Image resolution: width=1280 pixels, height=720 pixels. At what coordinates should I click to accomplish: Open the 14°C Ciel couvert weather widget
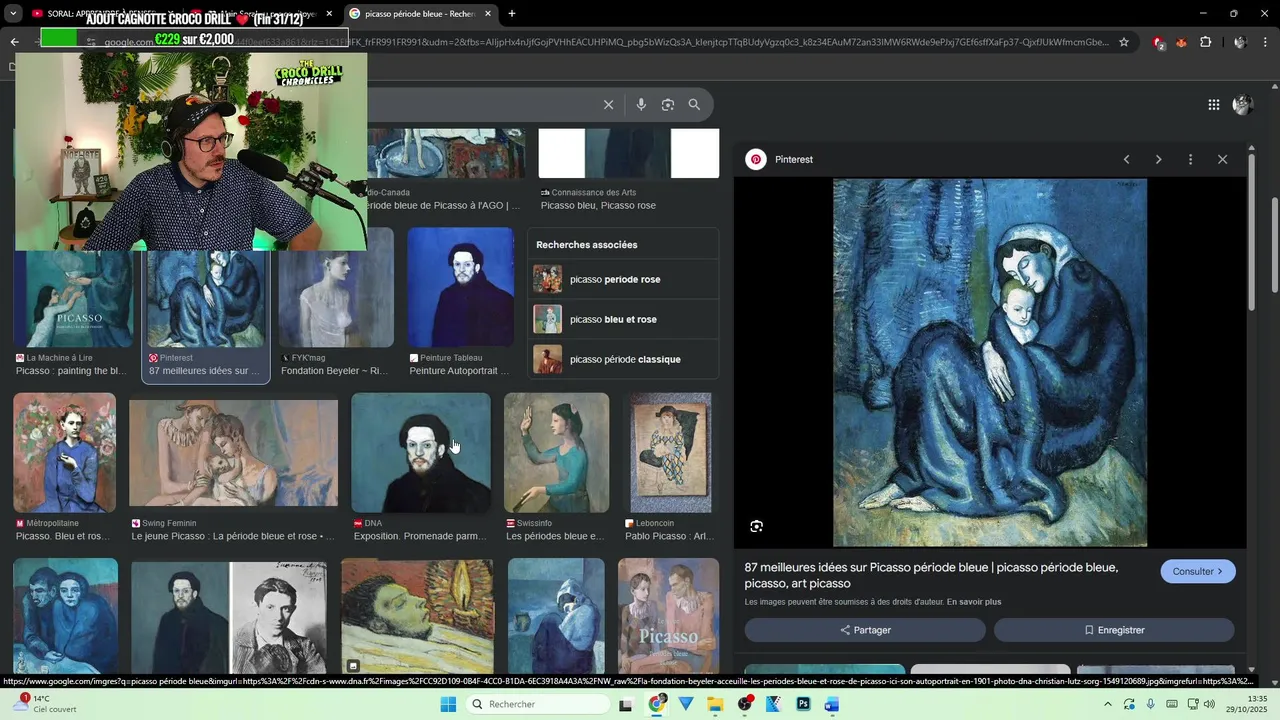click(45, 704)
